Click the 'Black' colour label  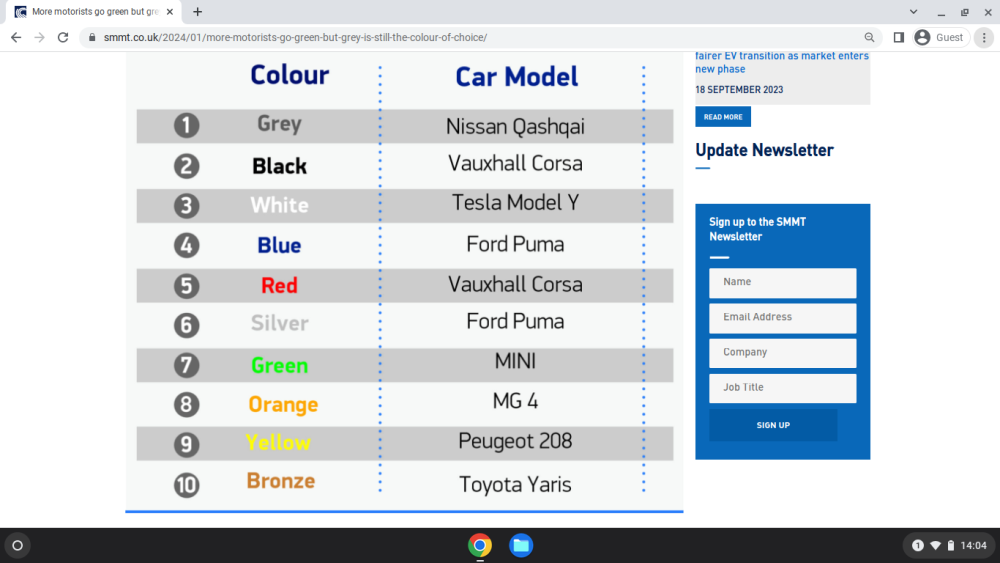coord(279,166)
